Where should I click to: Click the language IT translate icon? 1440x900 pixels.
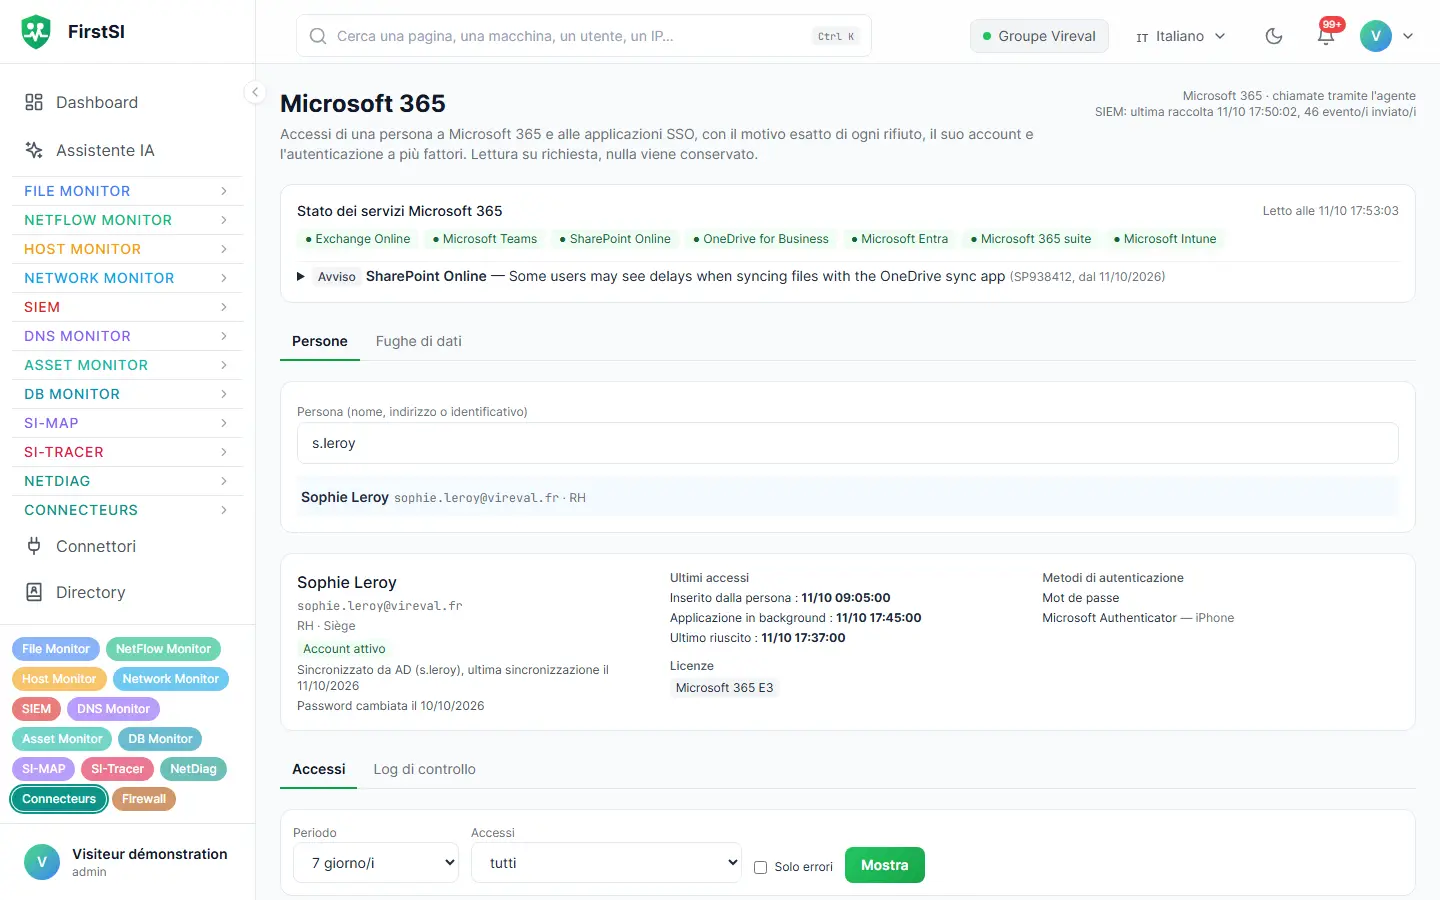pyautogui.click(x=1142, y=37)
